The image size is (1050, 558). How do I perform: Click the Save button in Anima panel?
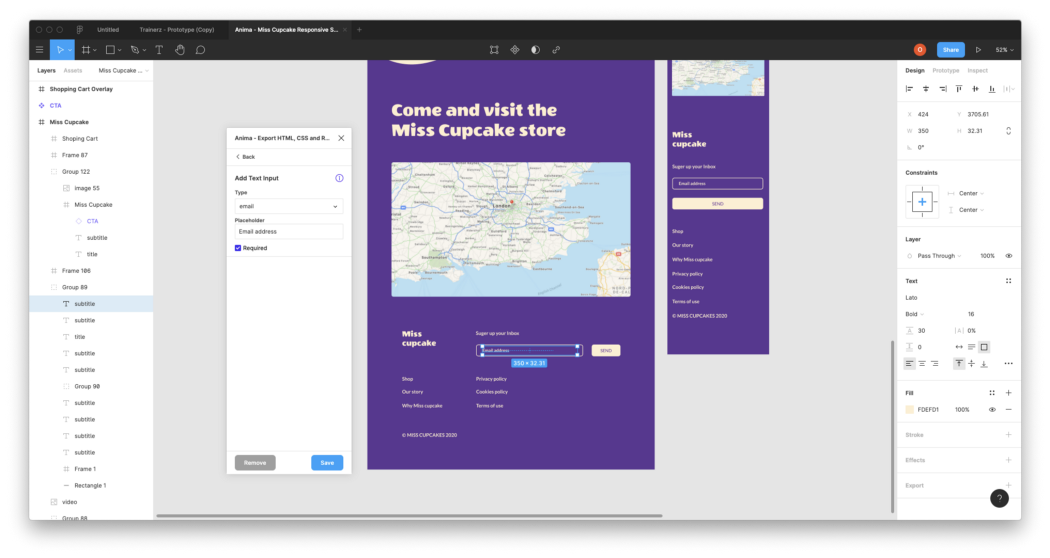(x=327, y=463)
